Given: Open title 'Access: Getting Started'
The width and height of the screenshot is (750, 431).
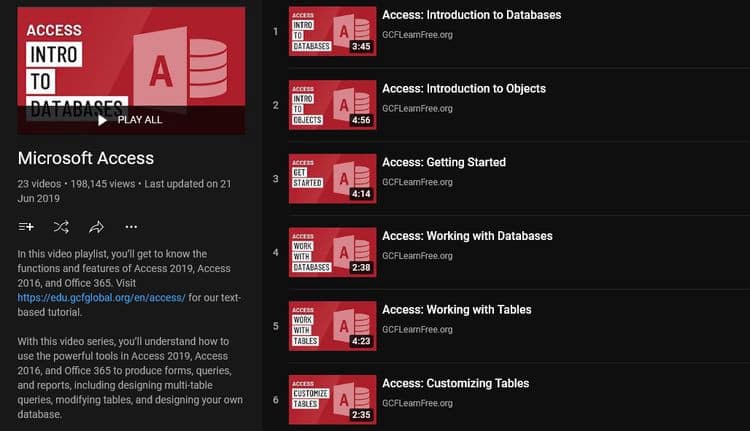Looking at the screenshot, I should [x=444, y=162].
